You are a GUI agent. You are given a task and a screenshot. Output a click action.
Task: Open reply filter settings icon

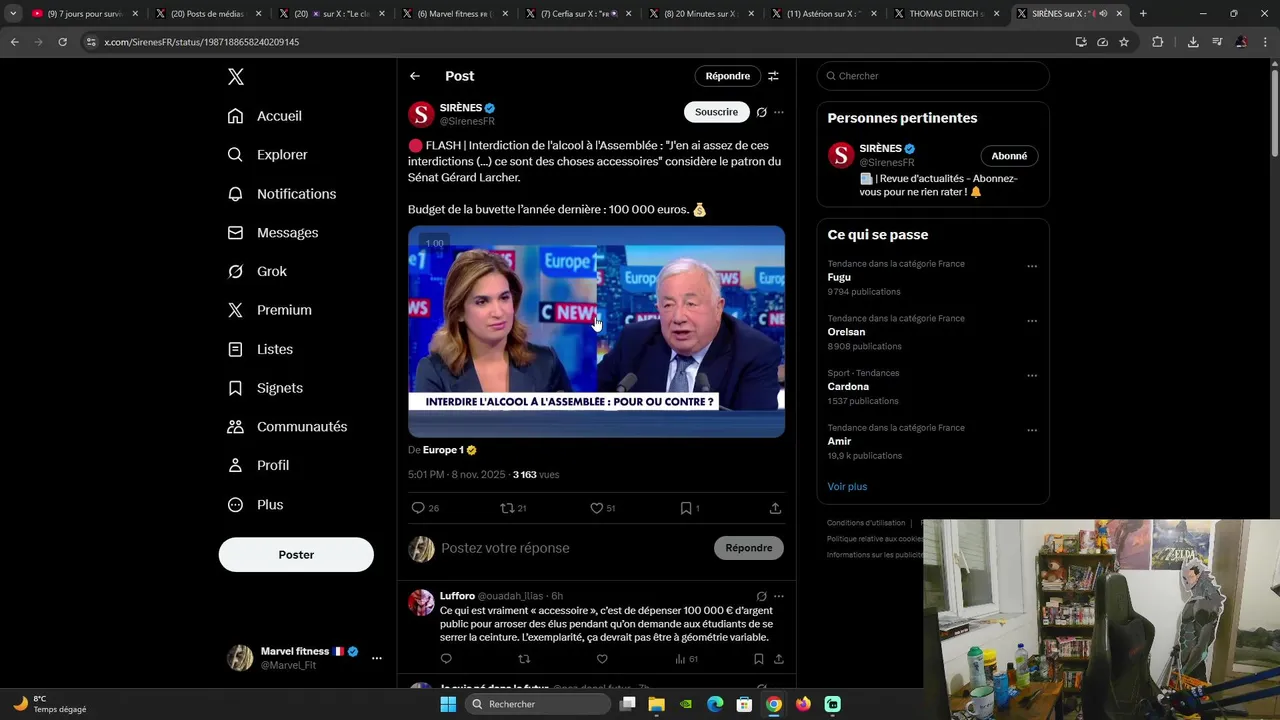coord(773,76)
